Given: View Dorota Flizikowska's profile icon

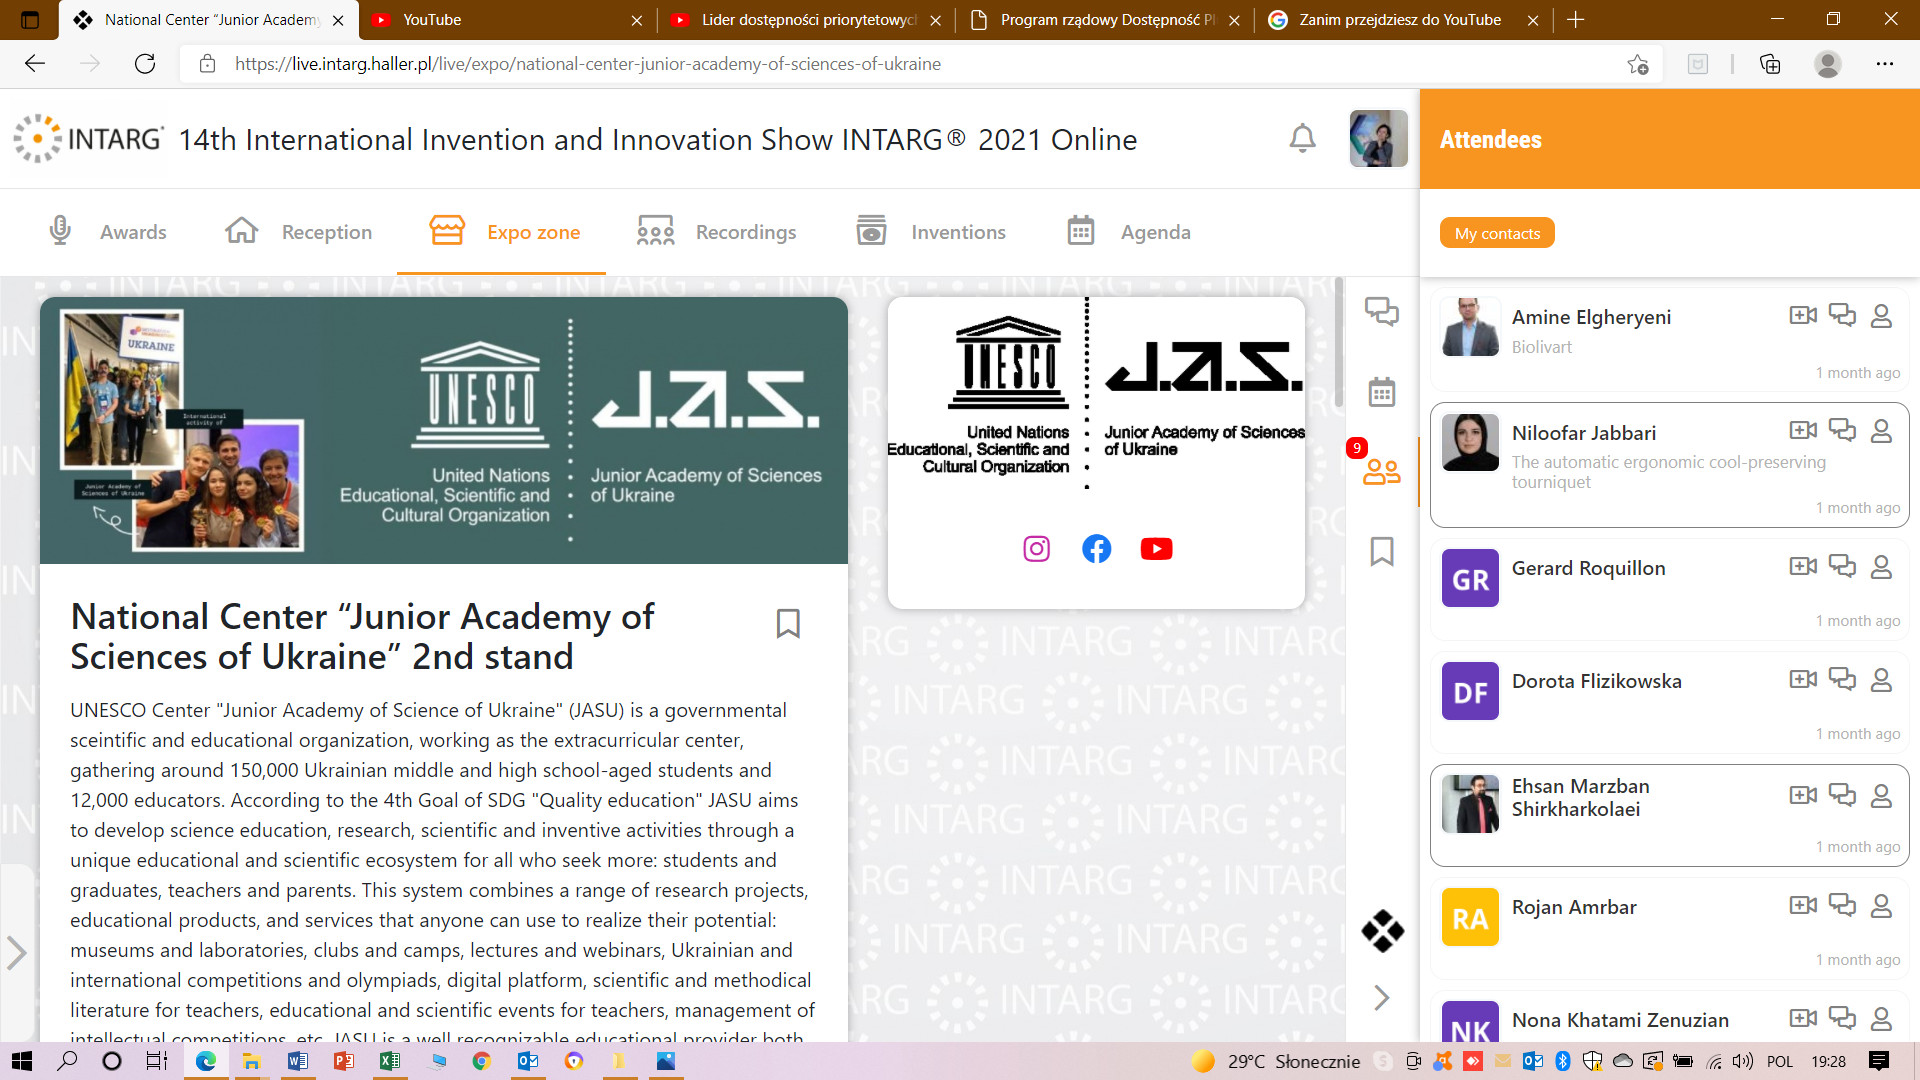Looking at the screenshot, I should click(x=1881, y=680).
